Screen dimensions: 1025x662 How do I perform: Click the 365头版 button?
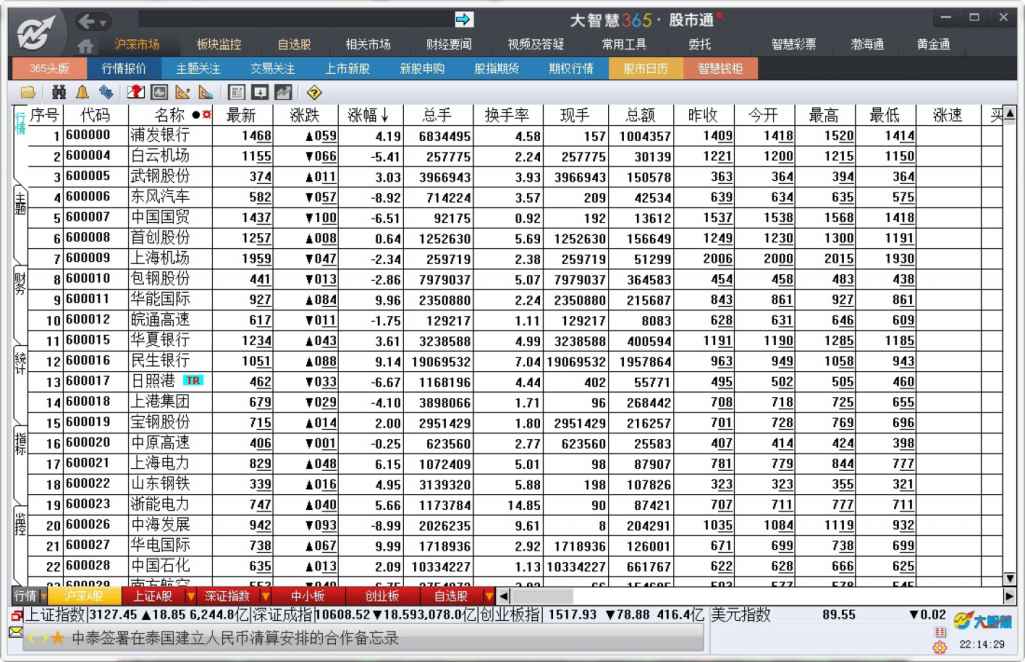pos(49,68)
